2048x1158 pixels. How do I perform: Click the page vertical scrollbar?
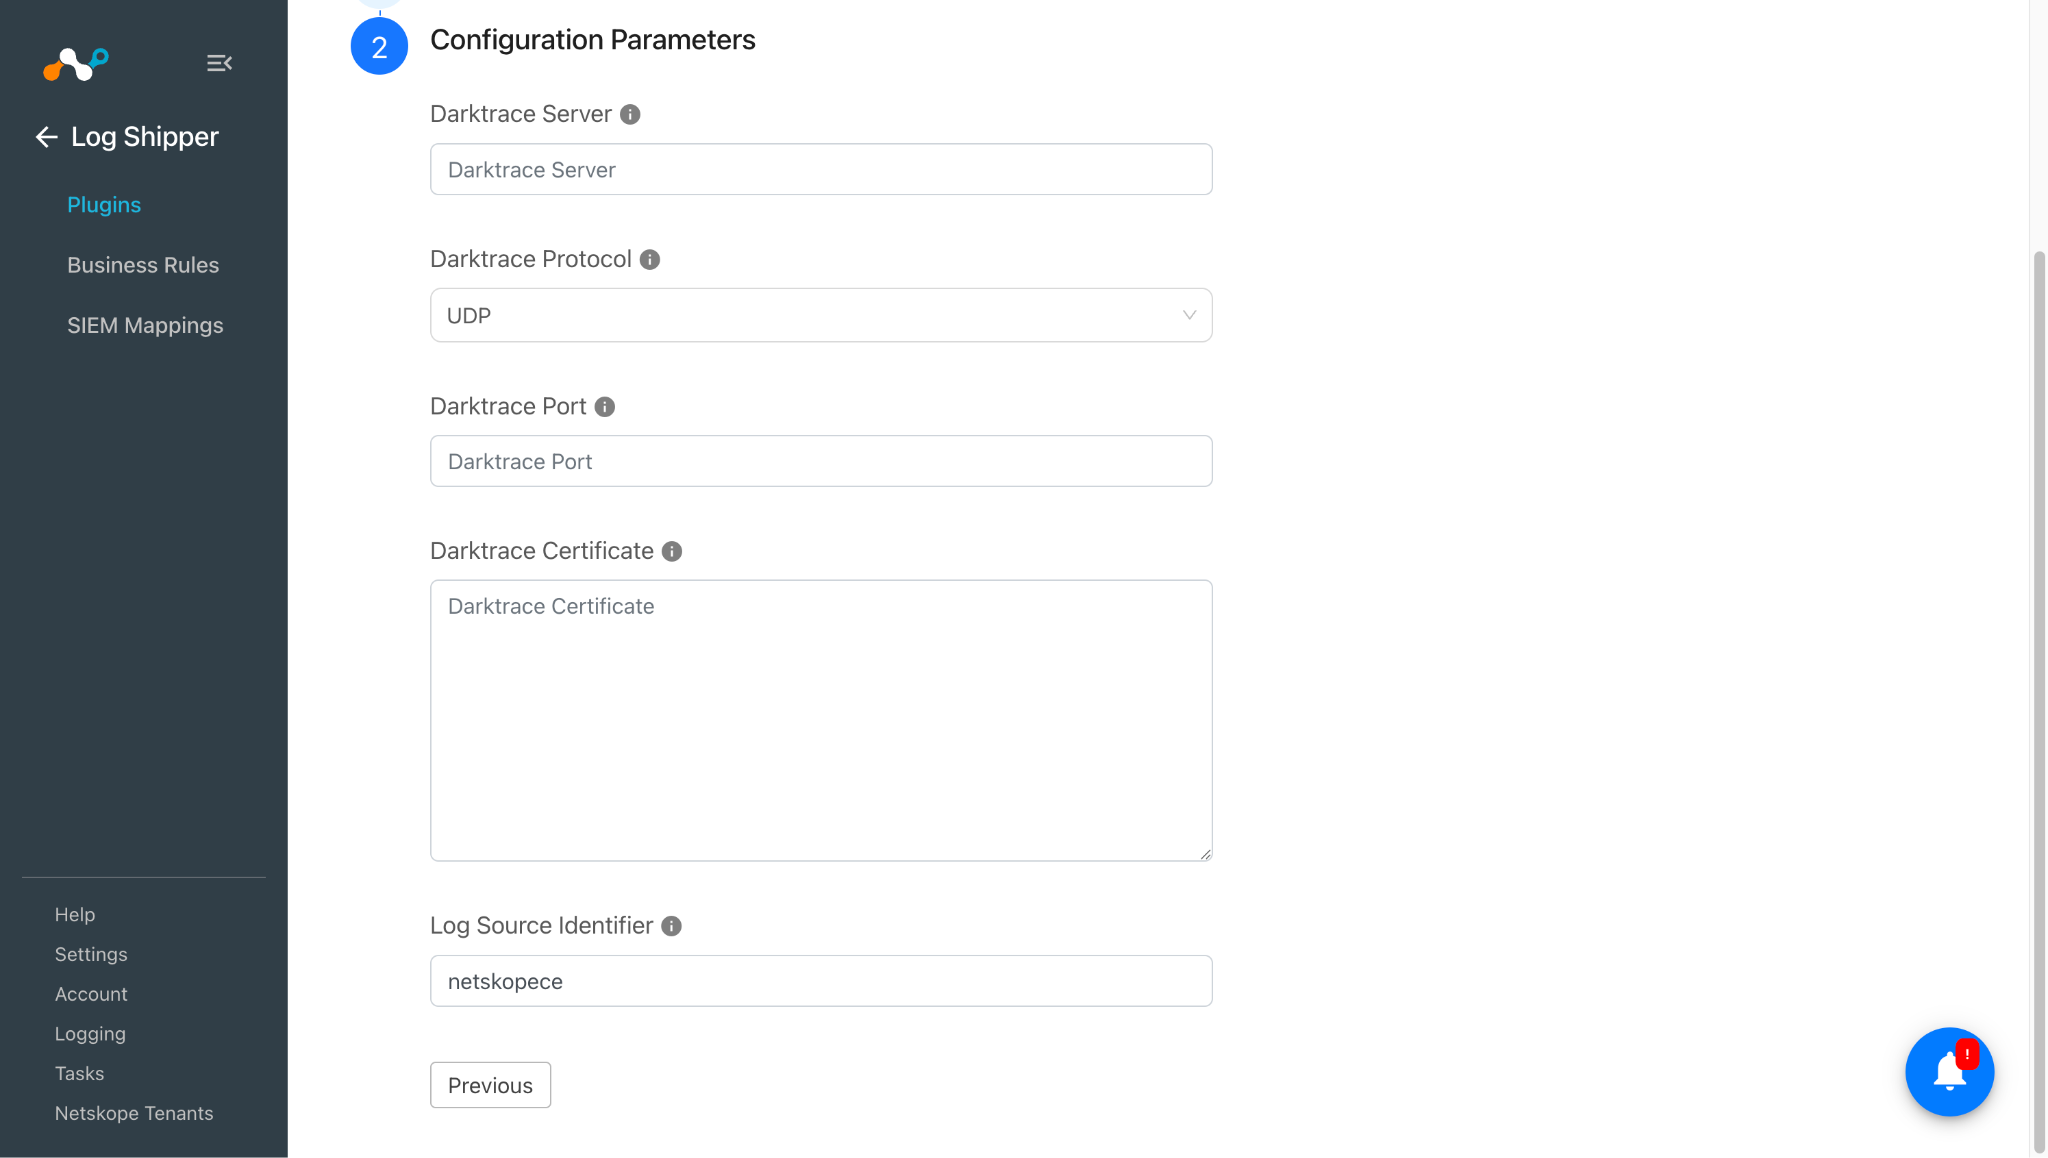pyautogui.click(x=2039, y=700)
